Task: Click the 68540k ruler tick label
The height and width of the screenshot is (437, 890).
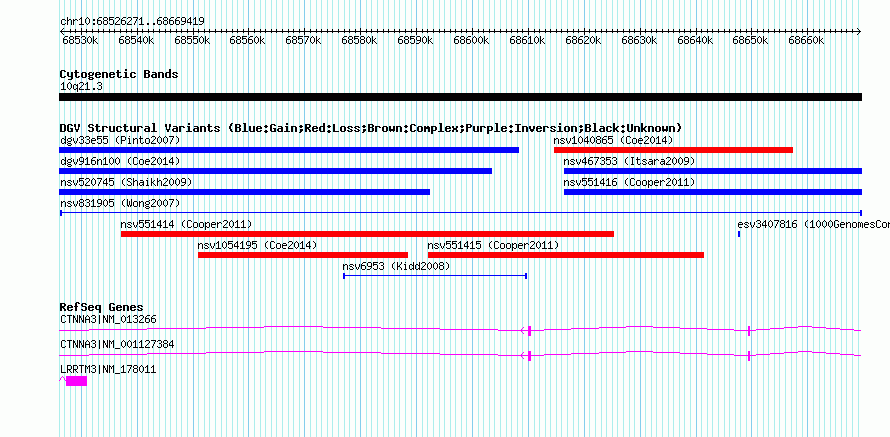Action: tap(136, 41)
